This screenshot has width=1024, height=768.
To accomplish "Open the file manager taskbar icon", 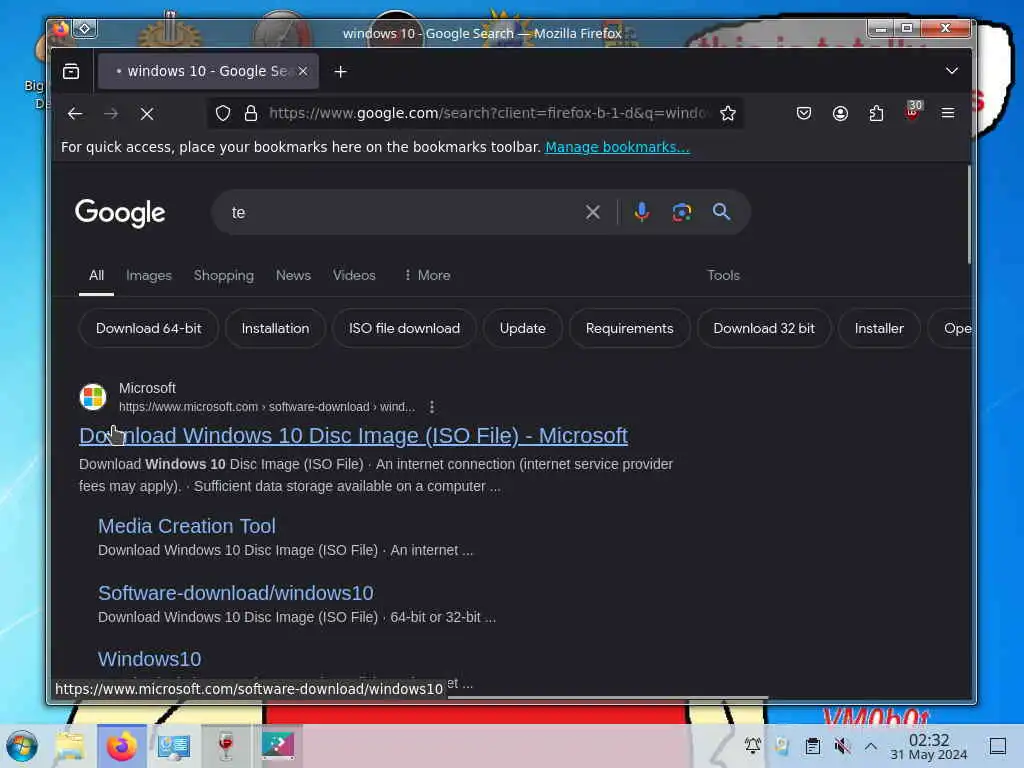I will pyautogui.click(x=70, y=746).
